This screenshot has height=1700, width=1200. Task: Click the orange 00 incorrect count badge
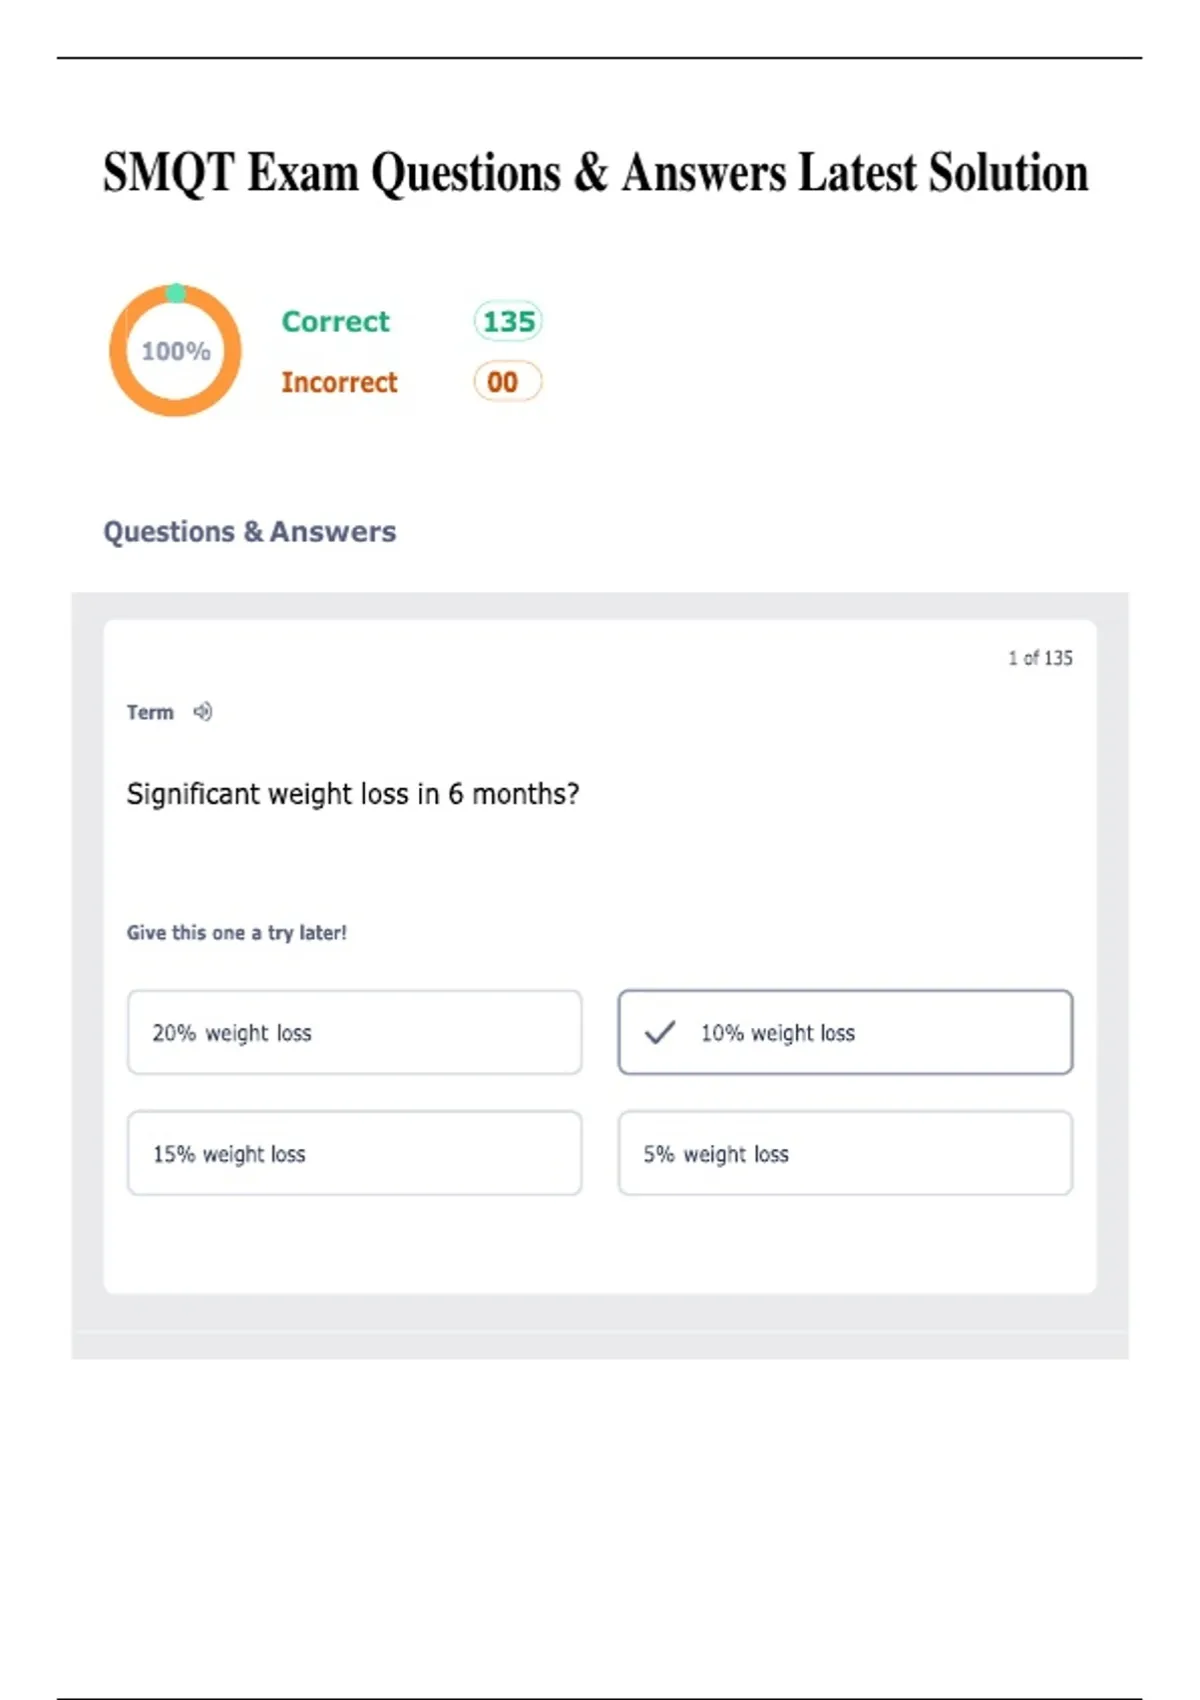(x=507, y=382)
